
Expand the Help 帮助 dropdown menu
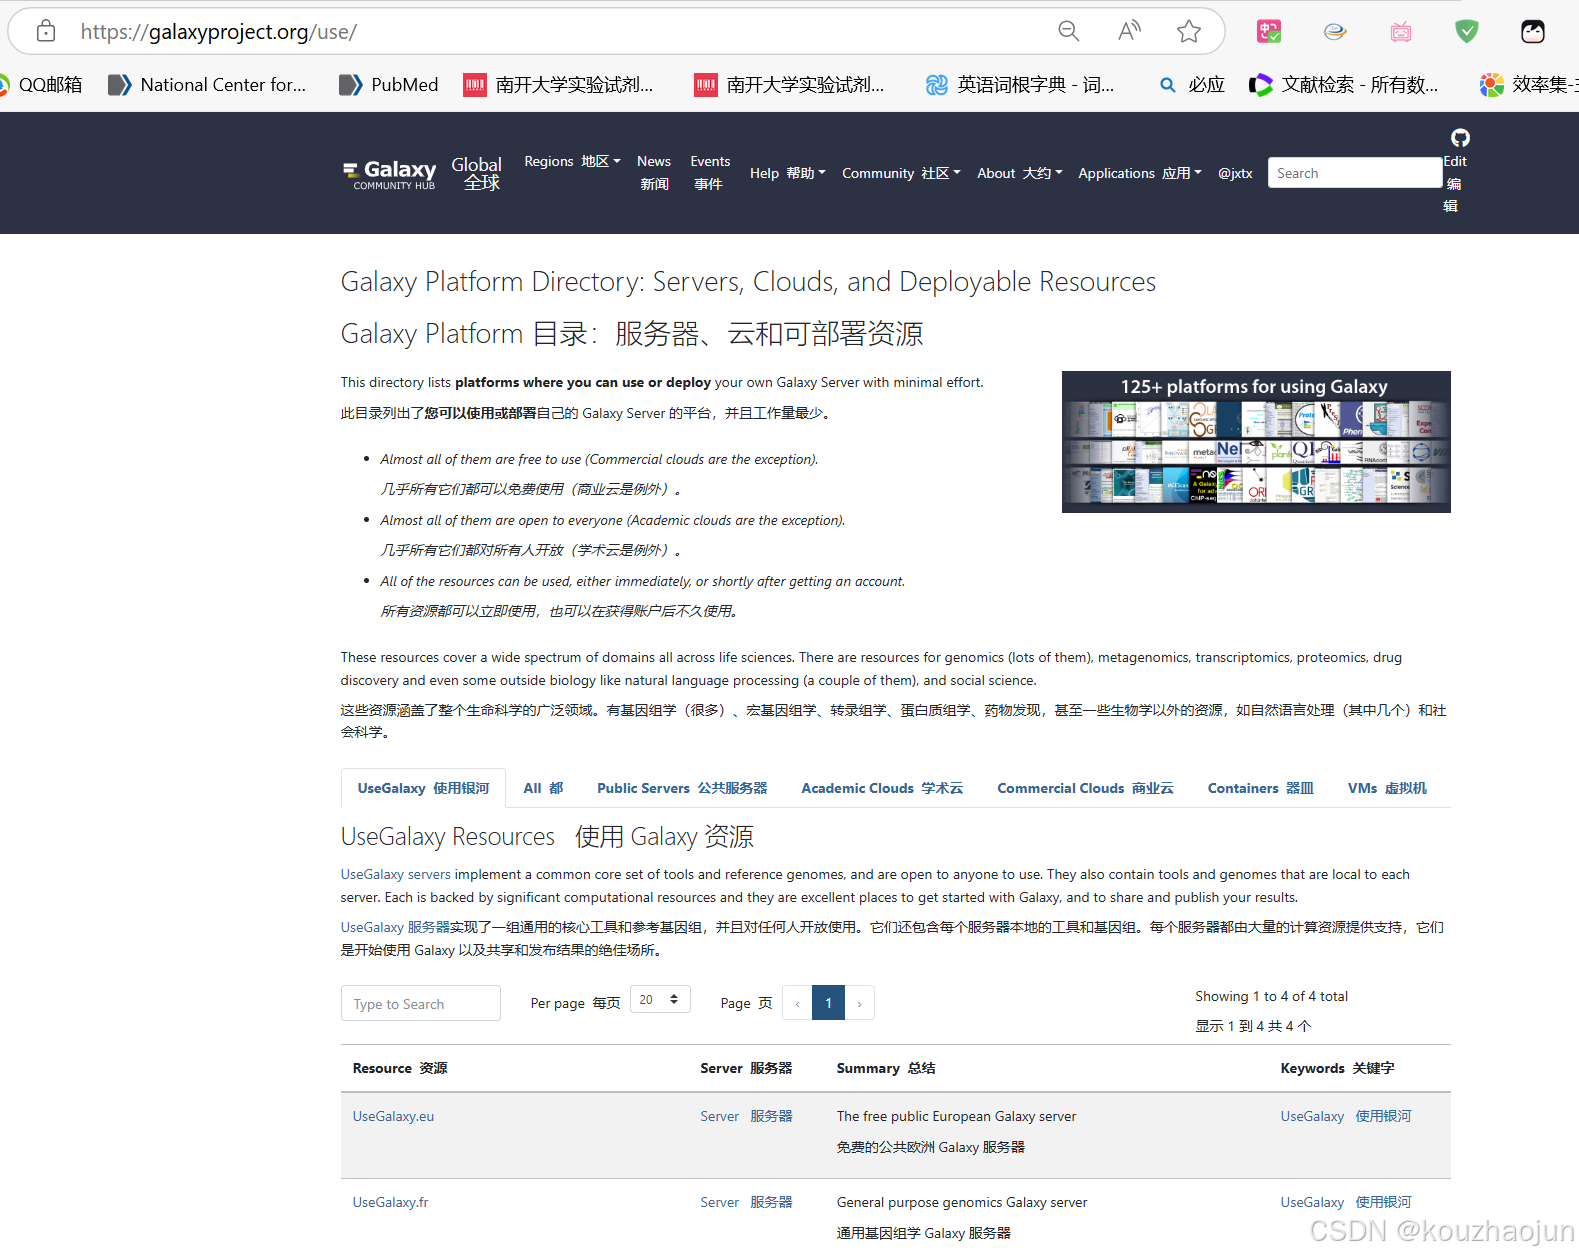coord(787,173)
